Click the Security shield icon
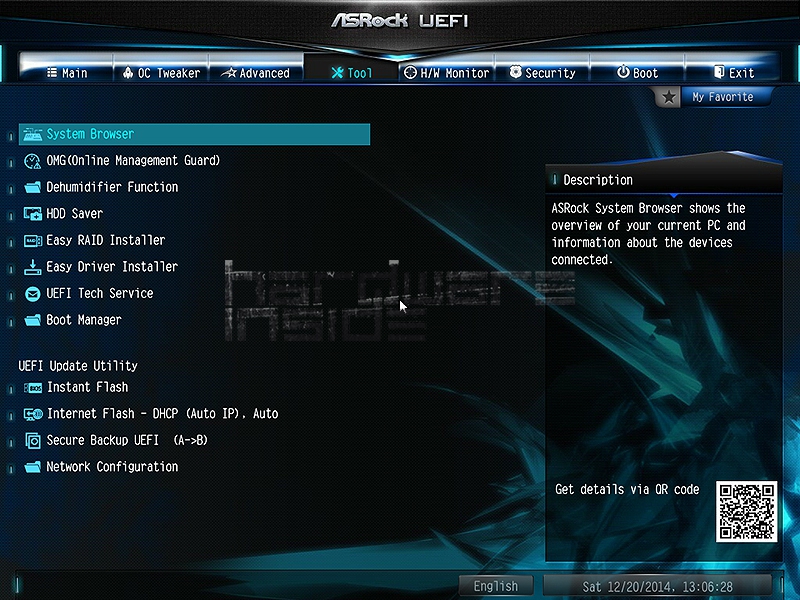The width and height of the screenshot is (800, 600). 516,72
